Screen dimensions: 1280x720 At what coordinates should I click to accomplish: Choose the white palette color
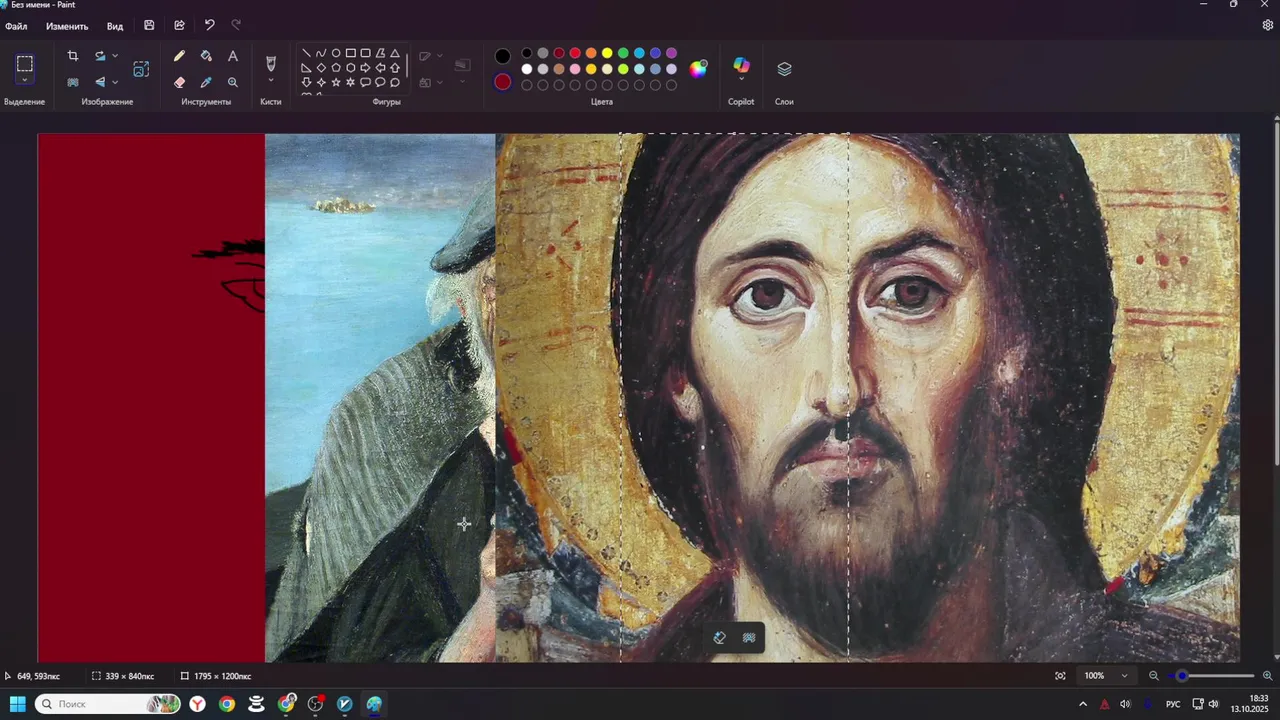click(x=527, y=69)
